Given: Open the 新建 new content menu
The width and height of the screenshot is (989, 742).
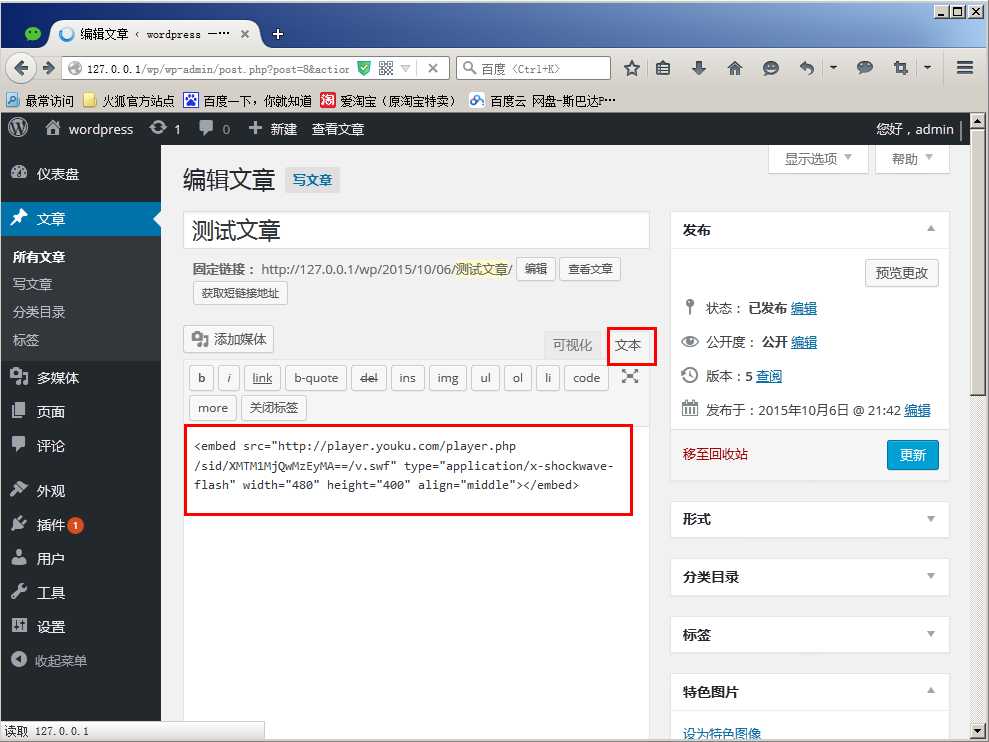Looking at the screenshot, I should coord(272,129).
